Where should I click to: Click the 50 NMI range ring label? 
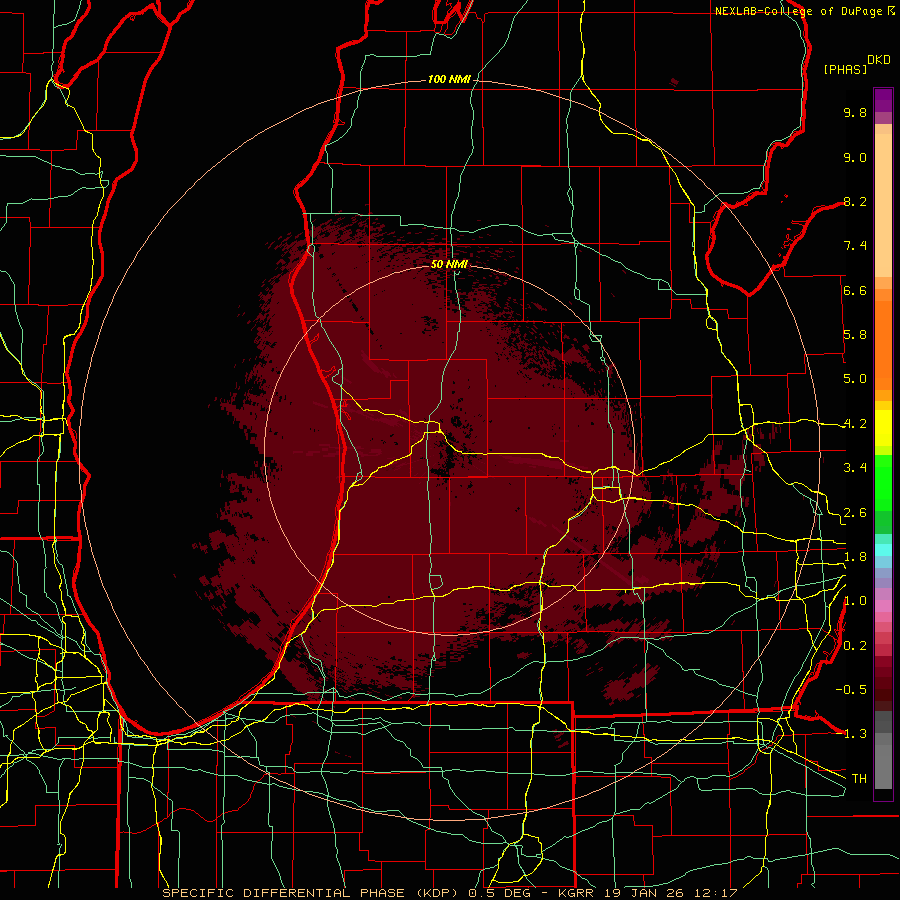(449, 264)
